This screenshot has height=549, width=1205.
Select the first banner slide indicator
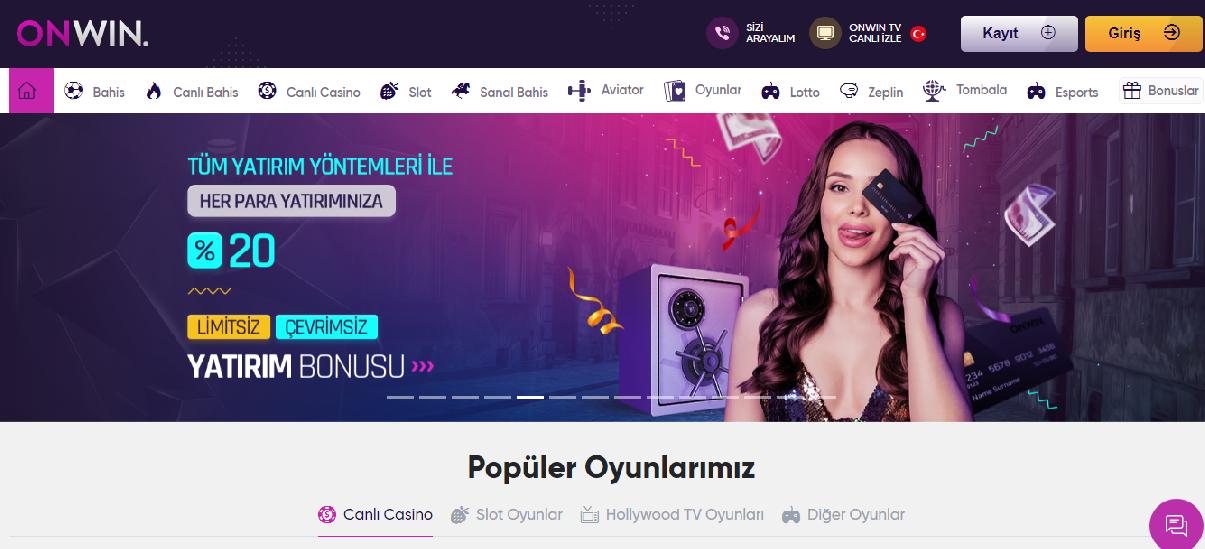tap(400, 397)
